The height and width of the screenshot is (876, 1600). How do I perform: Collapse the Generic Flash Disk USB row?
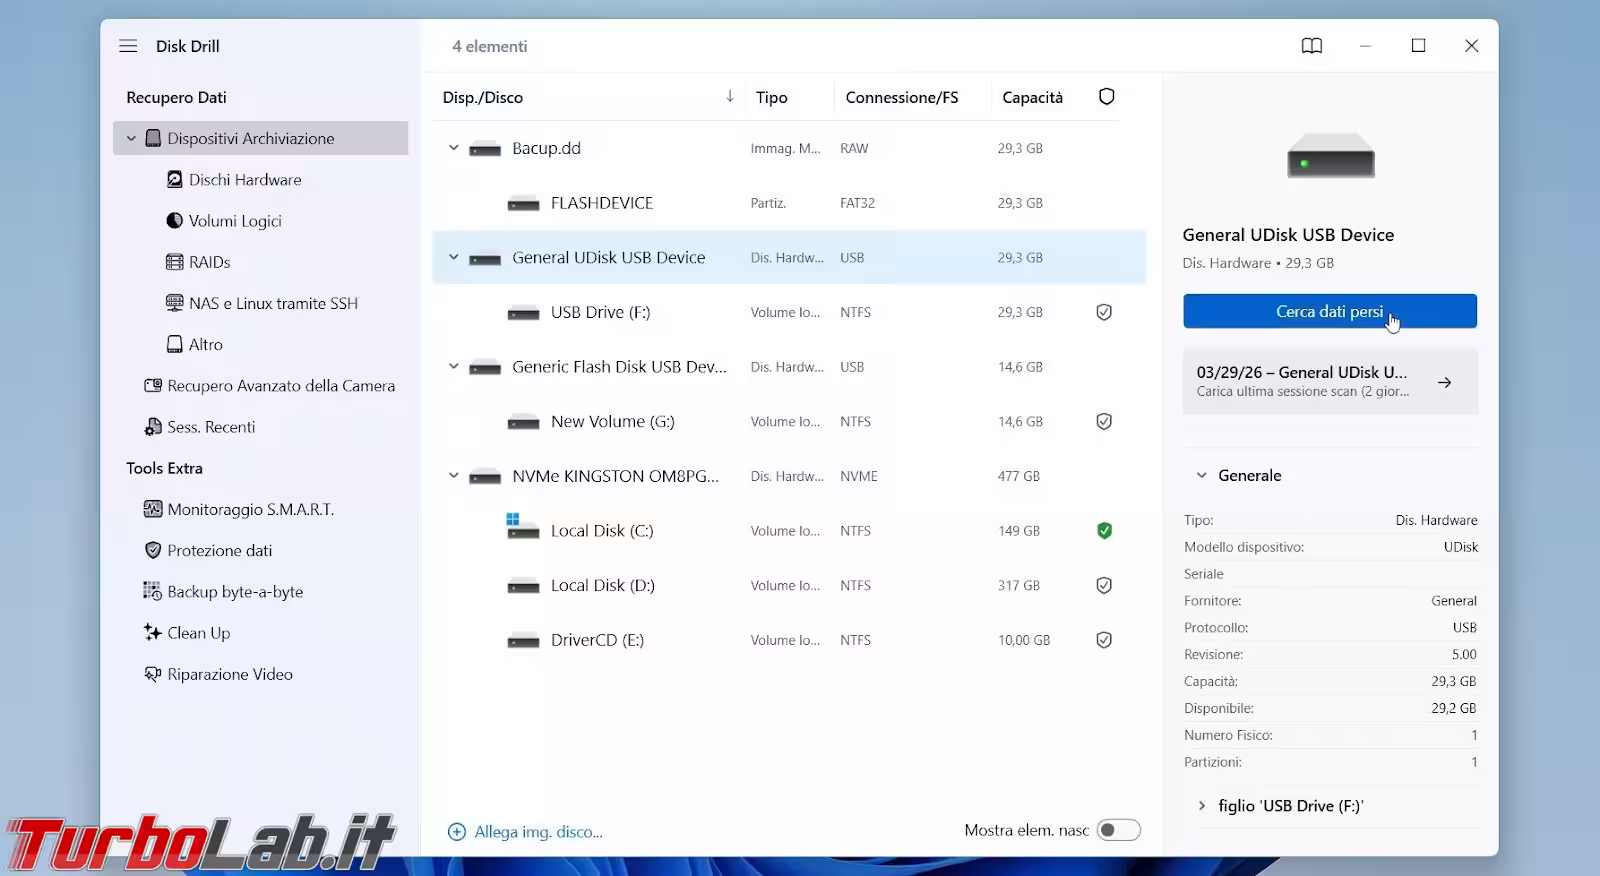pos(454,366)
